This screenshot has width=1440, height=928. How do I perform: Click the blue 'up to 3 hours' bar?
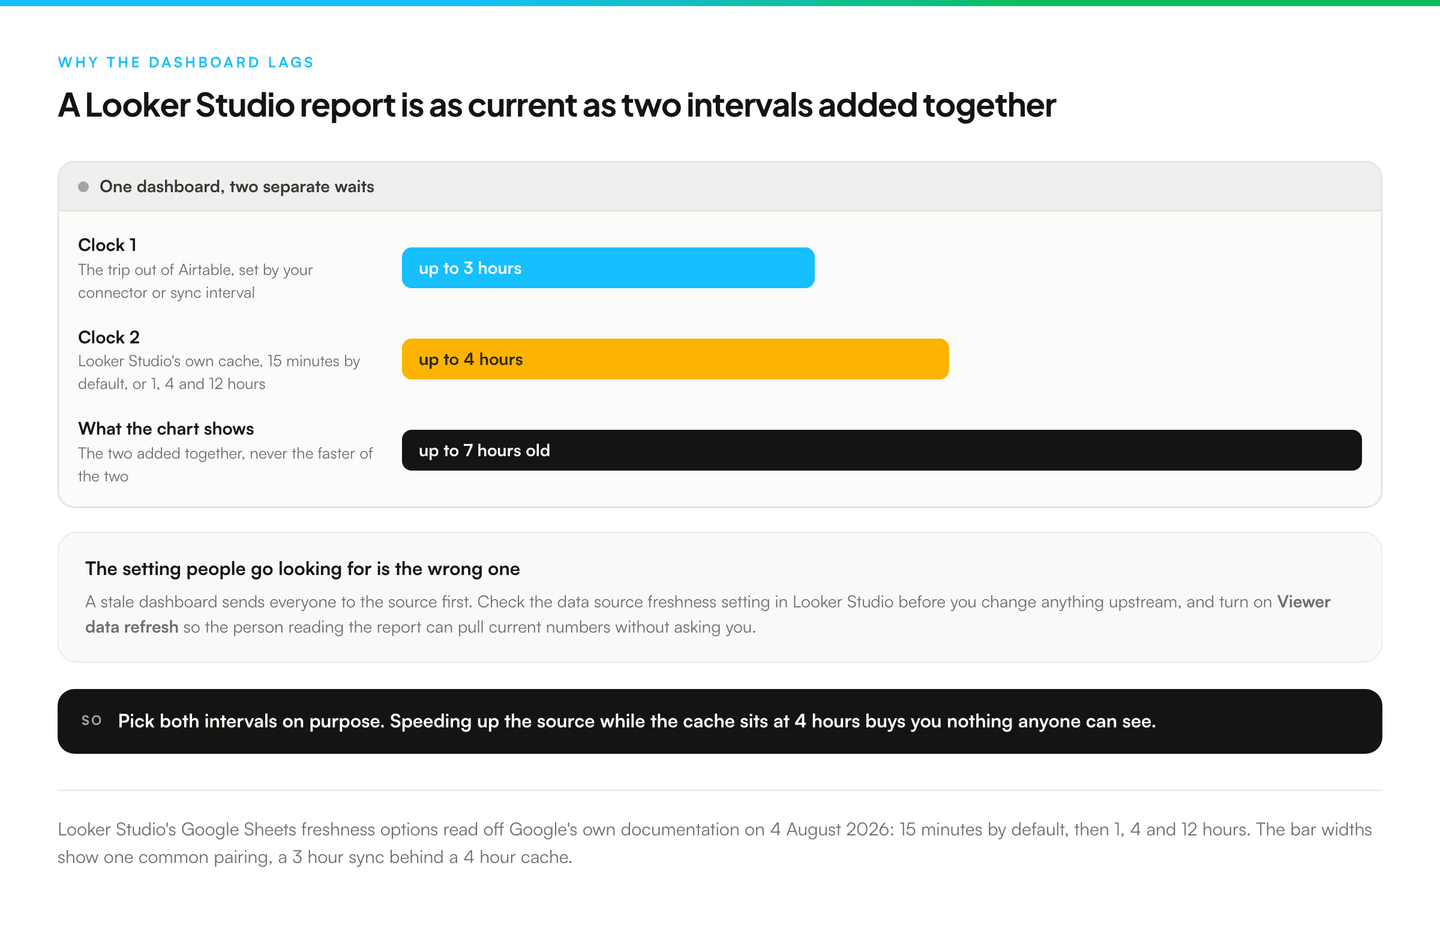pos(608,268)
